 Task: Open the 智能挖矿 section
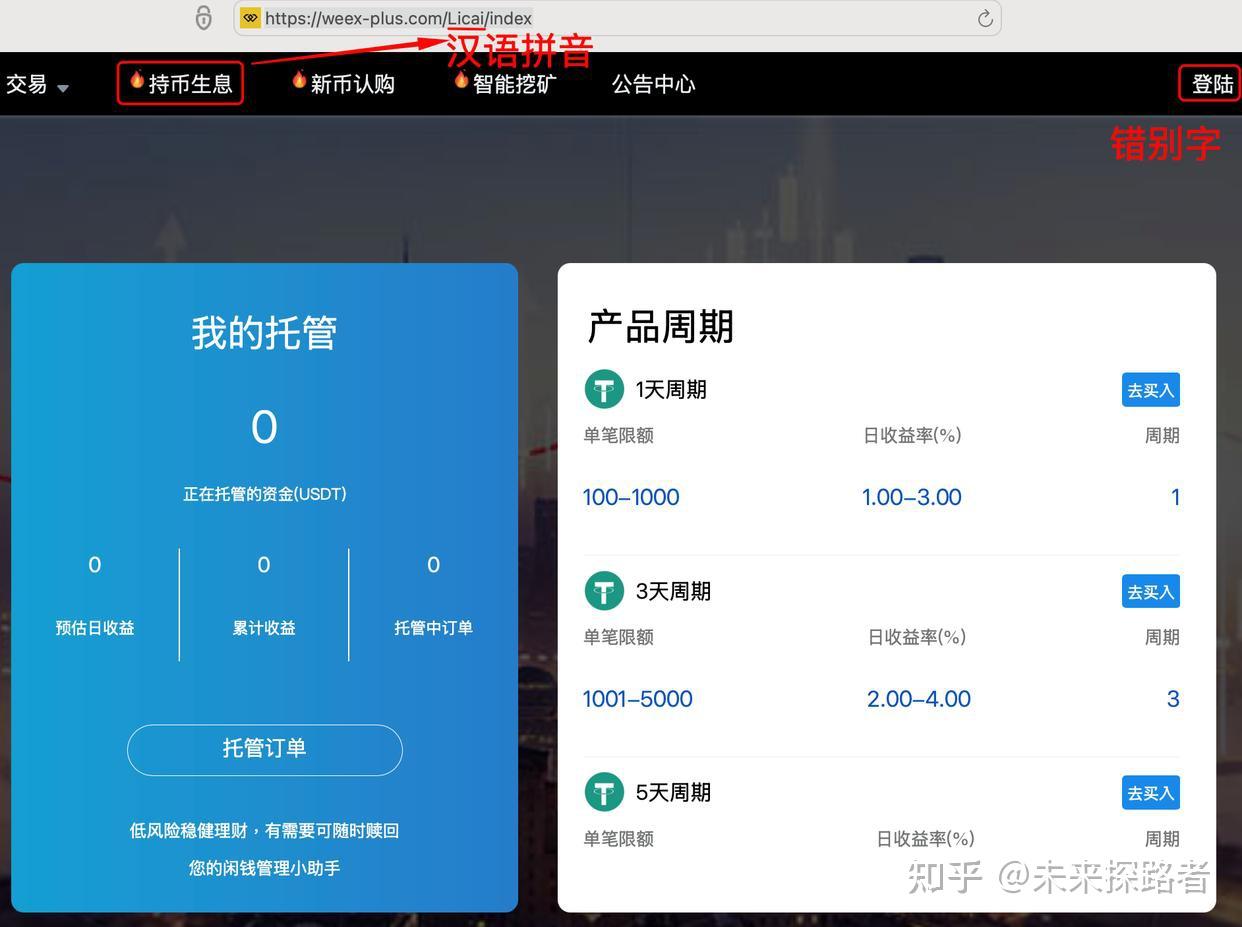[513, 84]
